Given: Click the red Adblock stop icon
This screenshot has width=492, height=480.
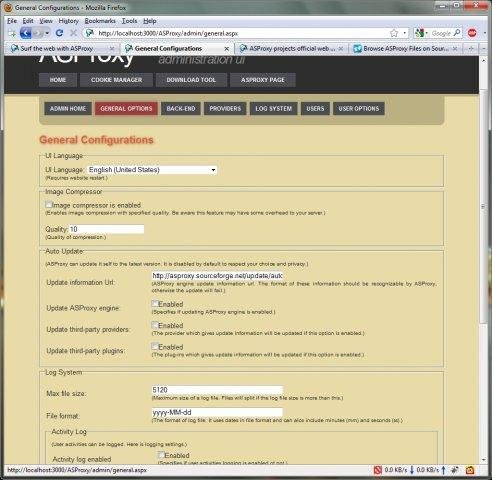Looking at the screenshot, I should point(472,33).
